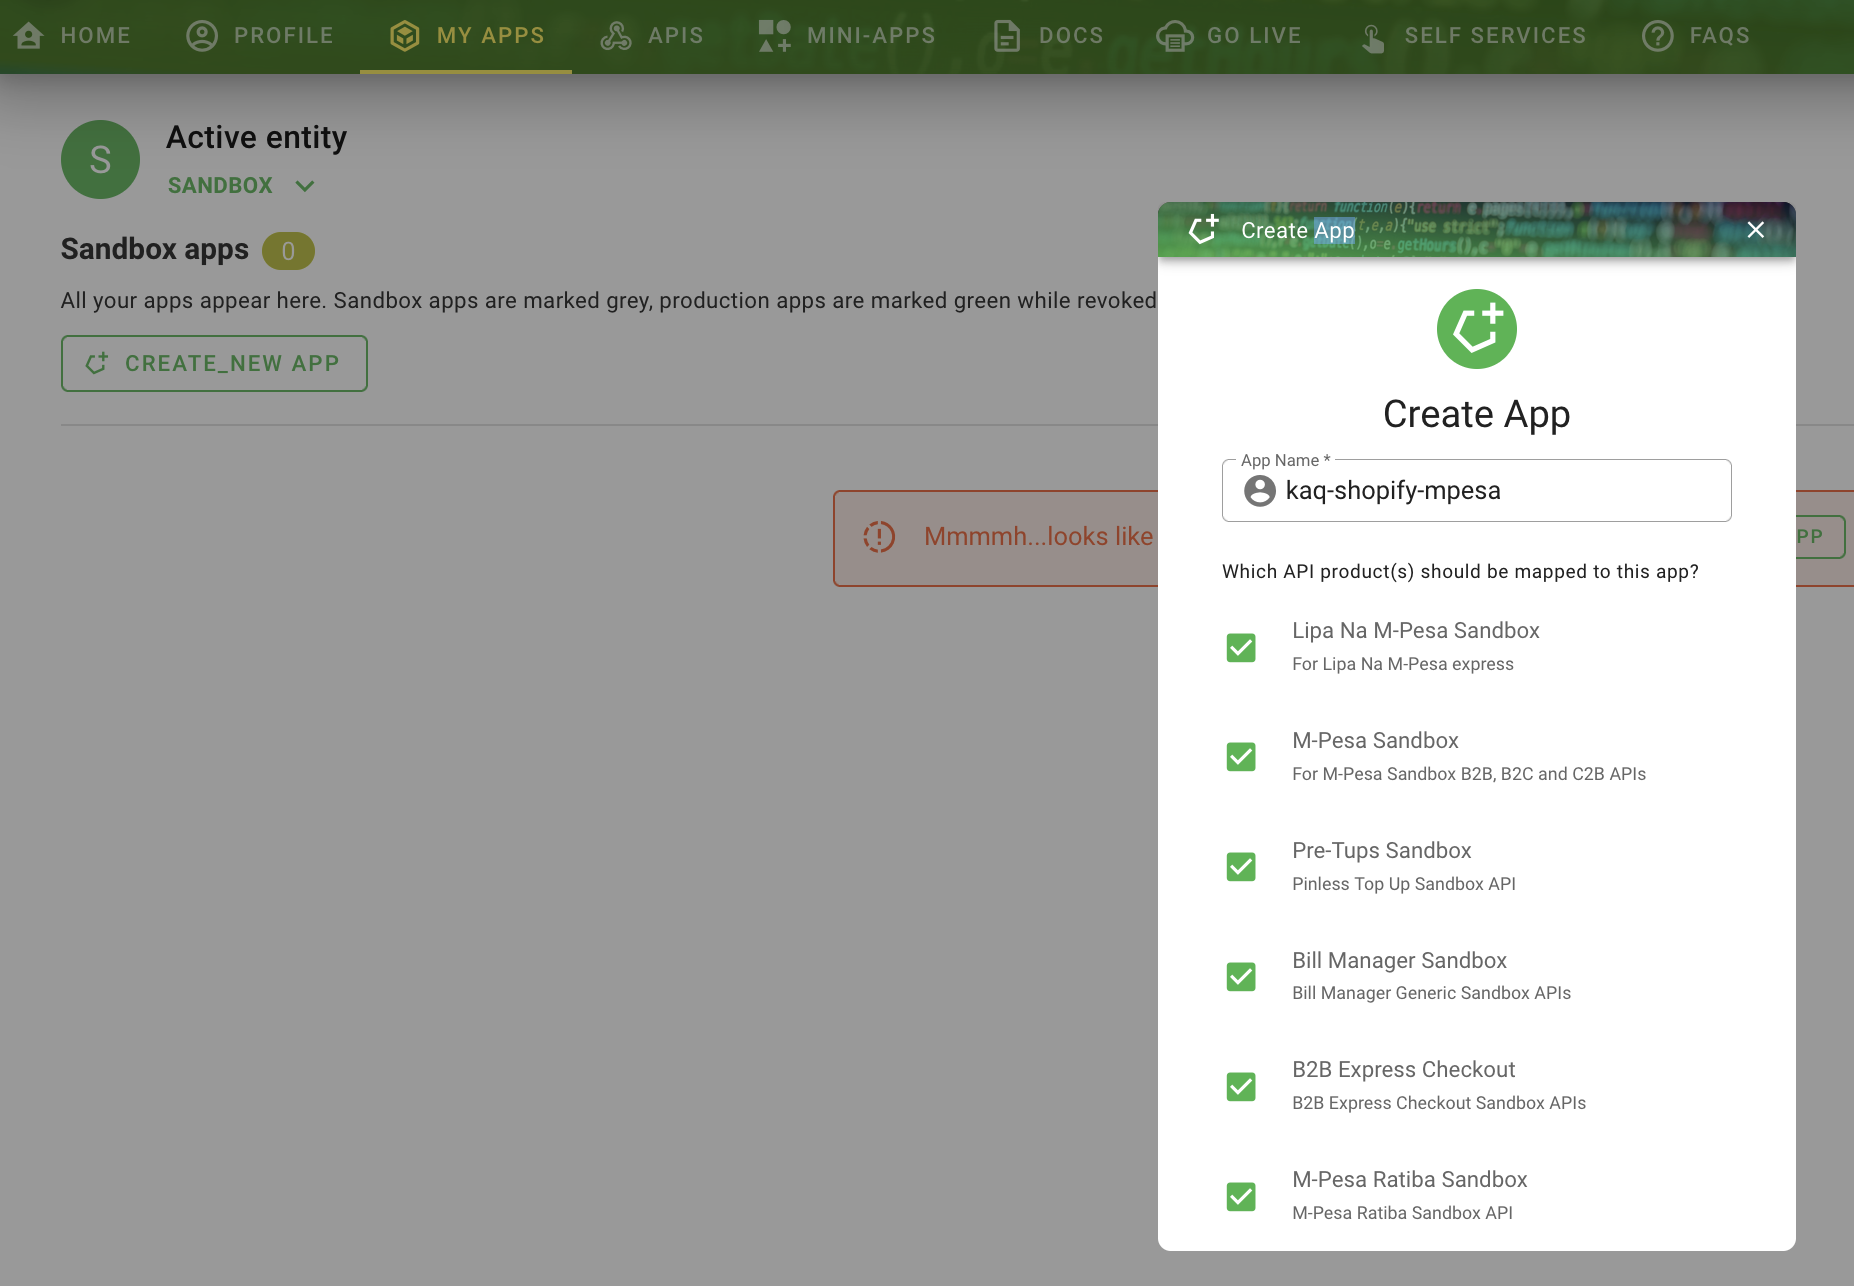1854x1286 pixels.
Task: Open the Go Live tab
Action: [x=1228, y=36]
